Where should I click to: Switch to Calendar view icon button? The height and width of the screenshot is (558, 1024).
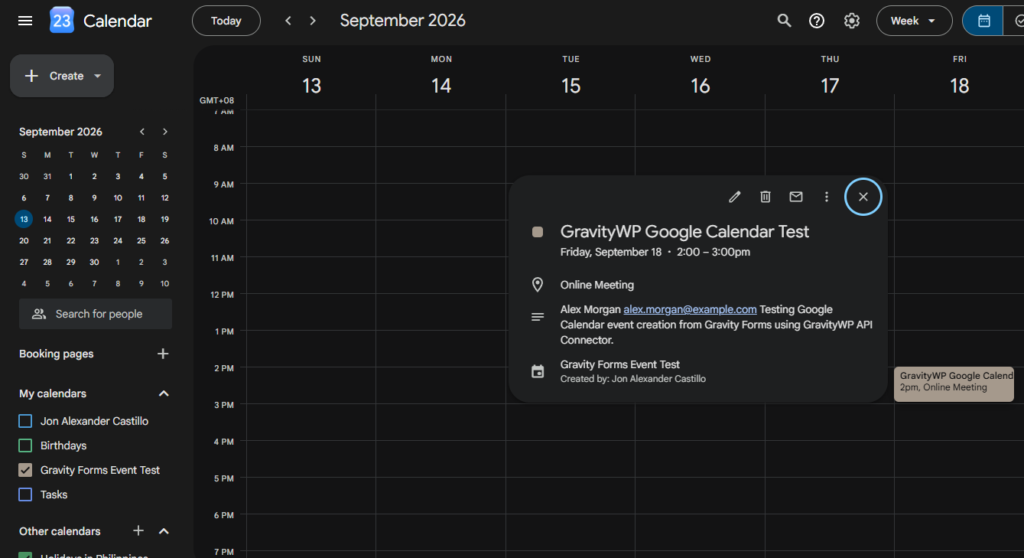(x=984, y=21)
